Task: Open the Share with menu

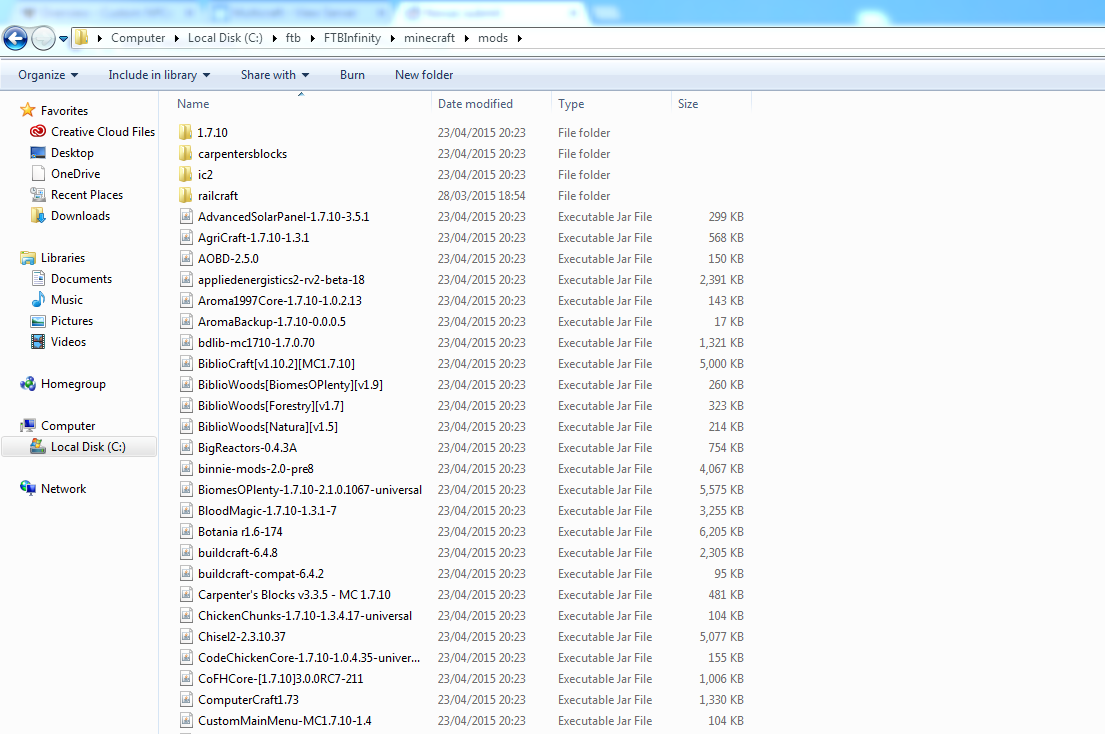Action: pos(275,75)
